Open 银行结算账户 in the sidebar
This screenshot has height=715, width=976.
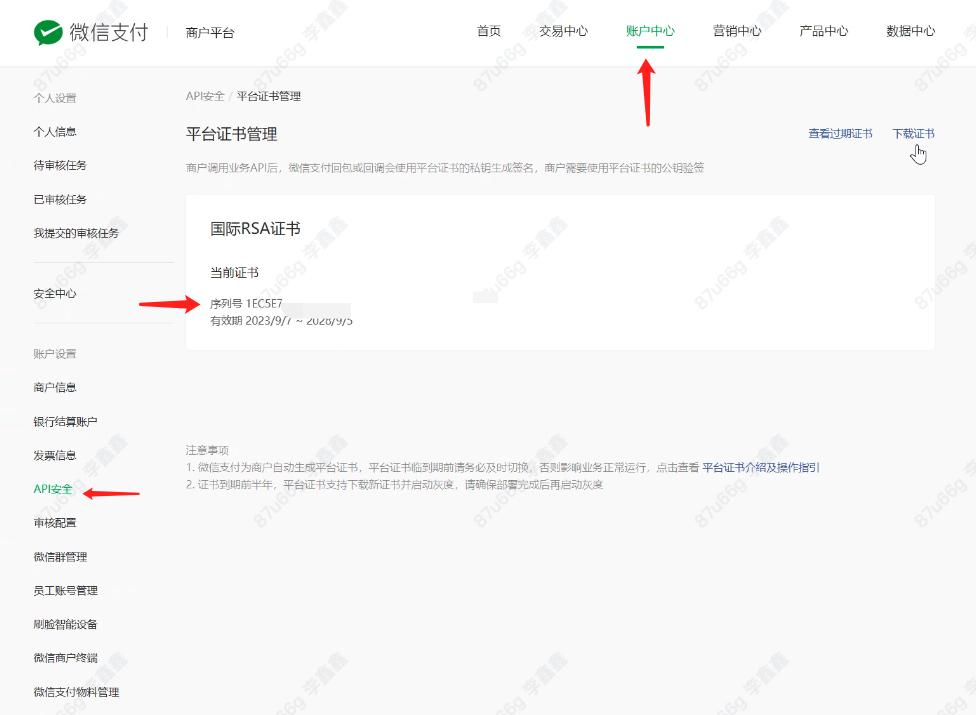tap(65, 421)
